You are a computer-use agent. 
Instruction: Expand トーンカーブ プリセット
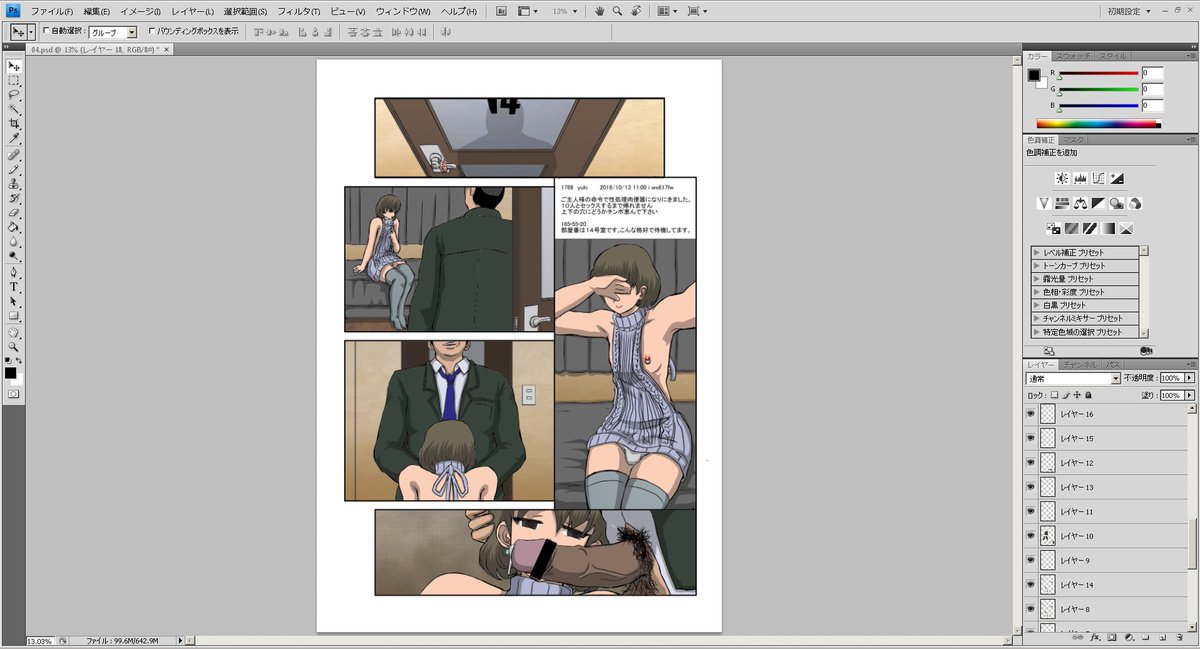1037,266
